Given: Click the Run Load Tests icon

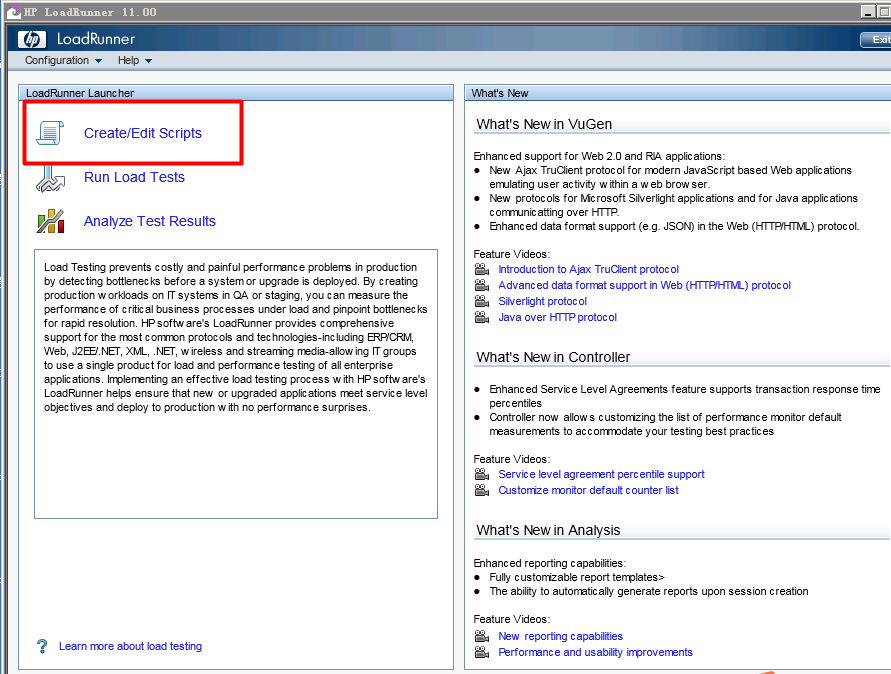Looking at the screenshot, I should (x=51, y=178).
